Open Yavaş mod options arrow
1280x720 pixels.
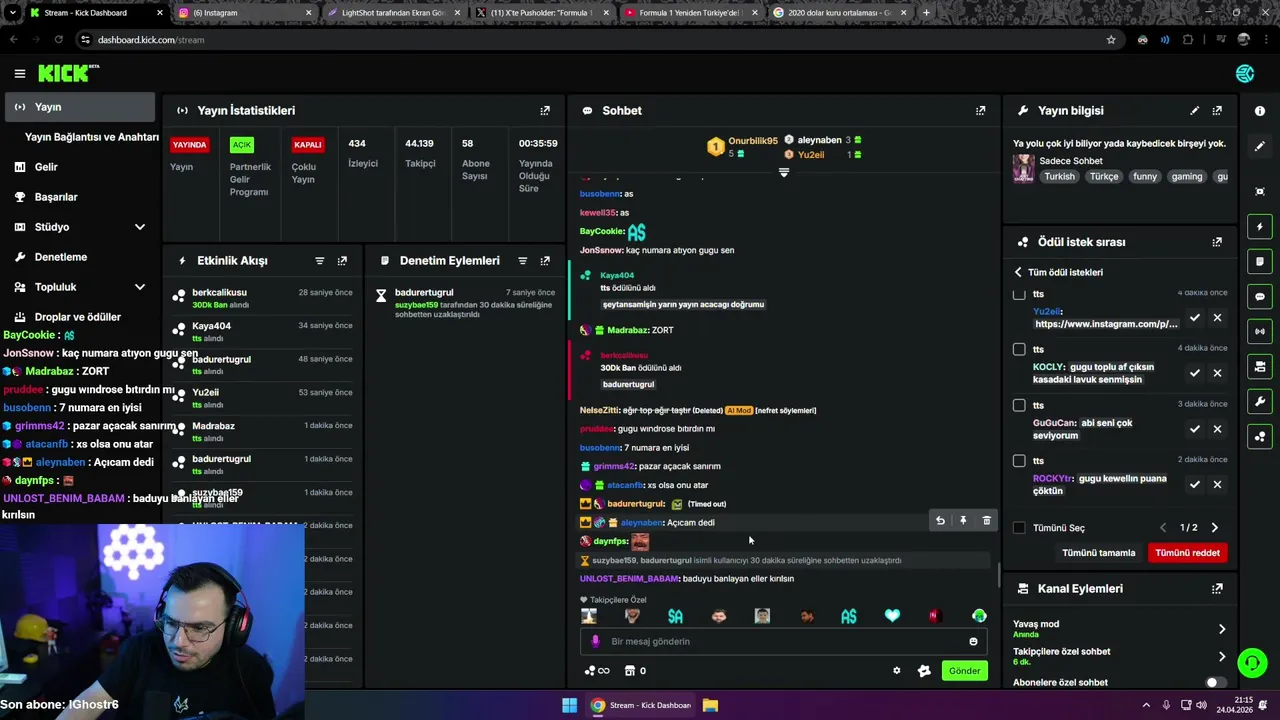pyautogui.click(x=1222, y=629)
